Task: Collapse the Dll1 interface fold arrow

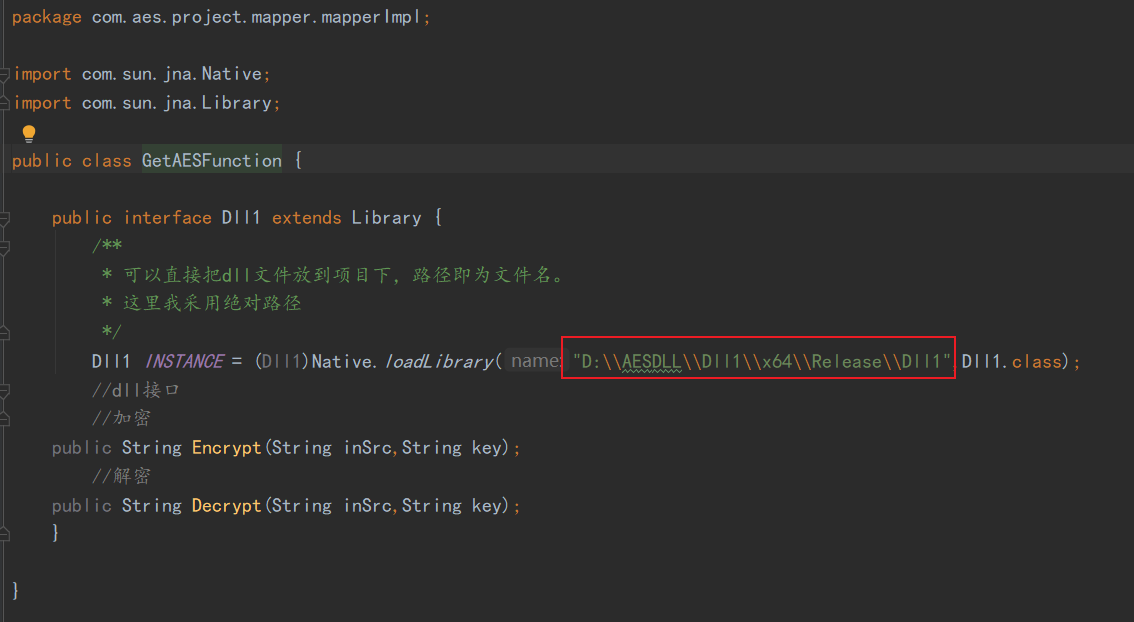Action: click(6, 217)
